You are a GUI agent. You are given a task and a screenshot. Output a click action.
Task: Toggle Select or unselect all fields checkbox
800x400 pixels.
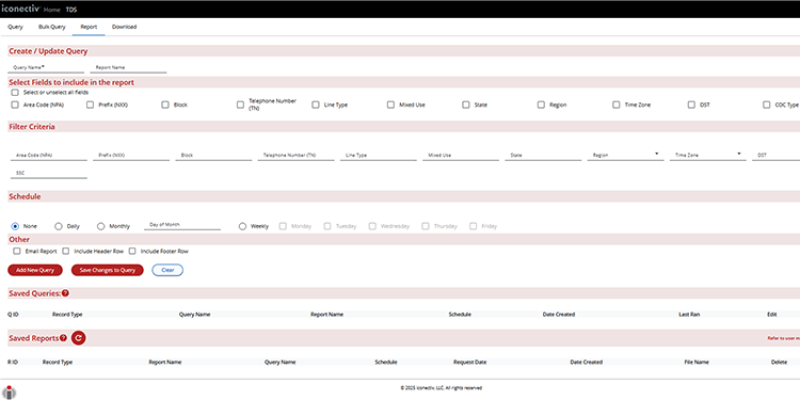[x=15, y=92]
